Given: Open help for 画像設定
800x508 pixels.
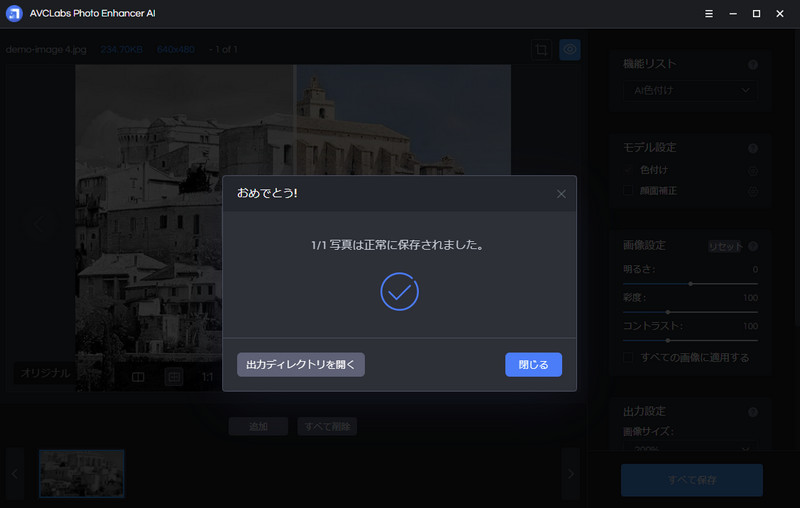Looking at the screenshot, I should point(753,246).
